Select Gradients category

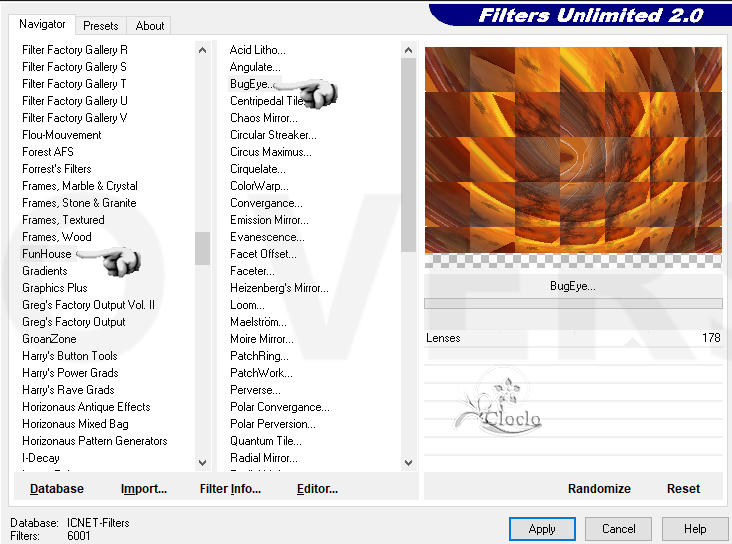[x=45, y=271]
